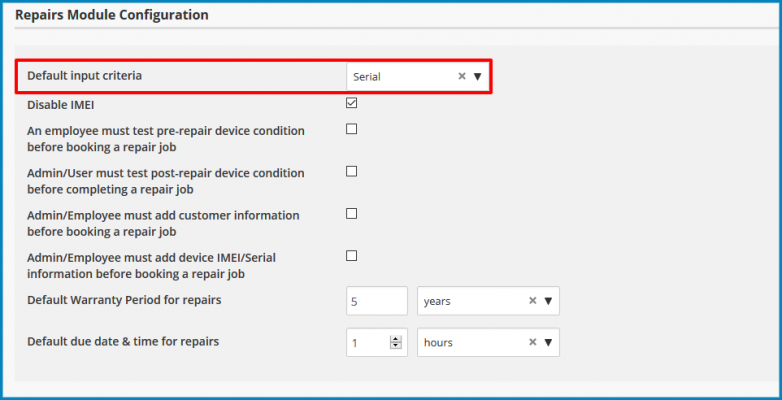Click the due date number field
Viewport: 782px width, 400px height.
369,342
